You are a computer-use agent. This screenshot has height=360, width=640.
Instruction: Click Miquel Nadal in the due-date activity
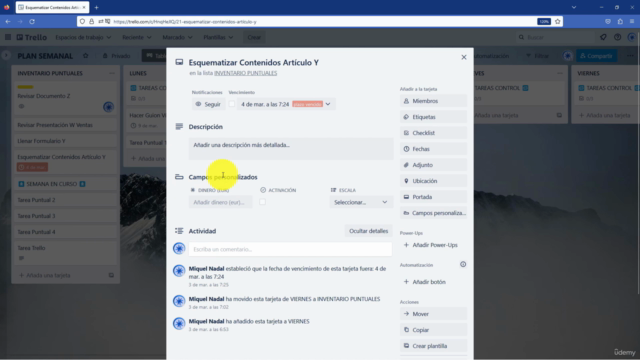pyautogui.click(x=206, y=269)
